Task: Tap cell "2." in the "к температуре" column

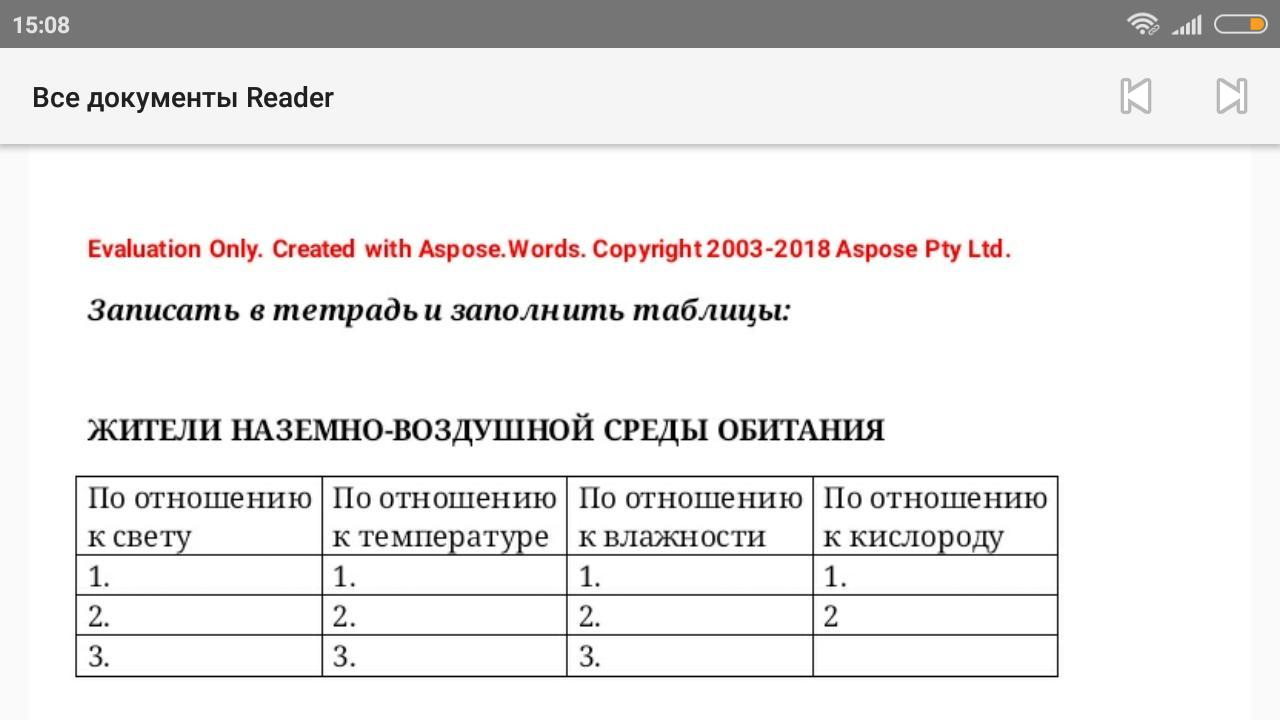Action: [x=444, y=616]
